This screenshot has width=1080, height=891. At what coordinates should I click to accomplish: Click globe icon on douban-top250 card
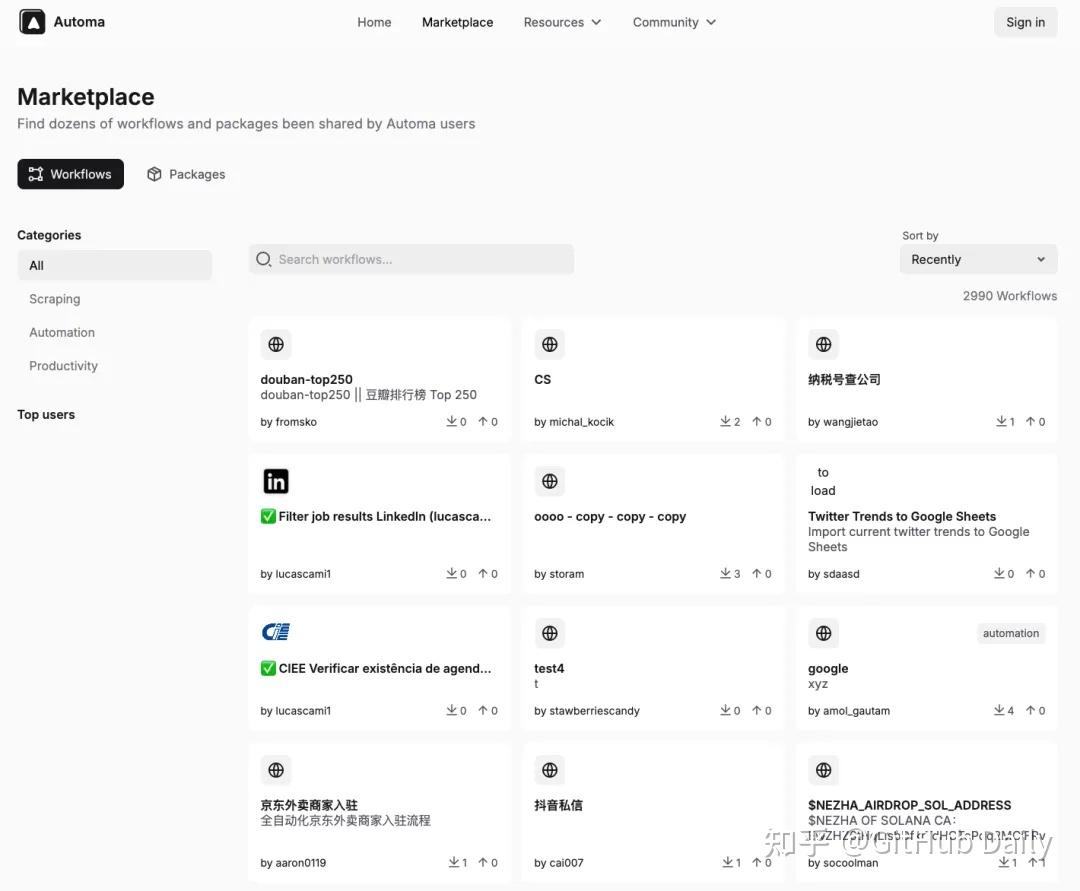[x=276, y=344]
